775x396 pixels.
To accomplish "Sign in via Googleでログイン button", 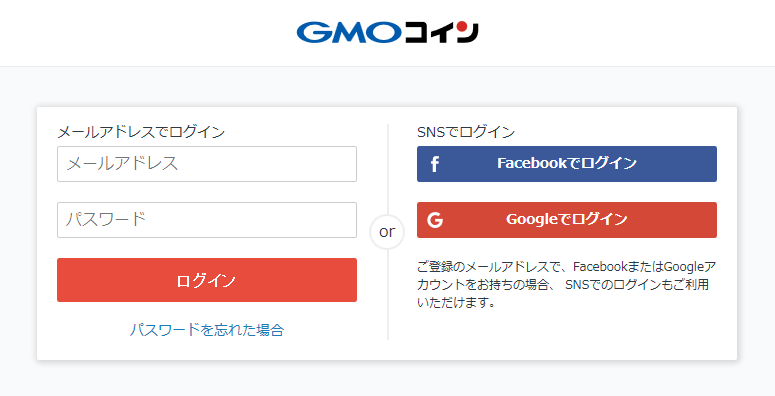I will pos(567,220).
